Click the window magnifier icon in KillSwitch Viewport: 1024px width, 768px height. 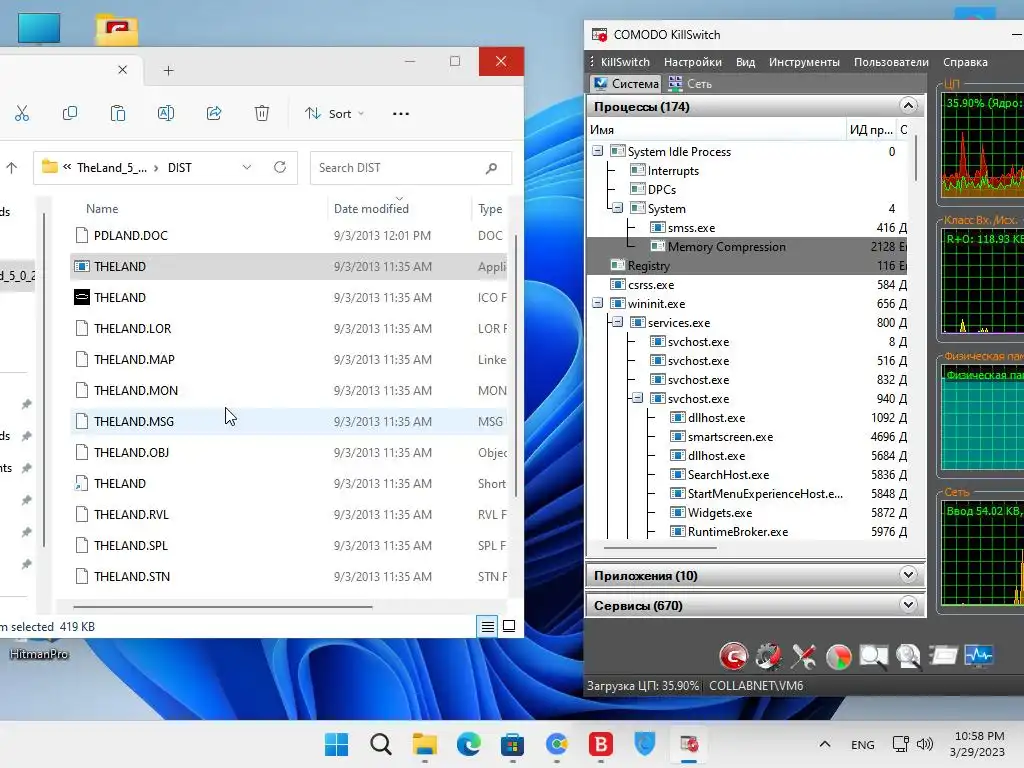pyautogui.click(x=873, y=656)
